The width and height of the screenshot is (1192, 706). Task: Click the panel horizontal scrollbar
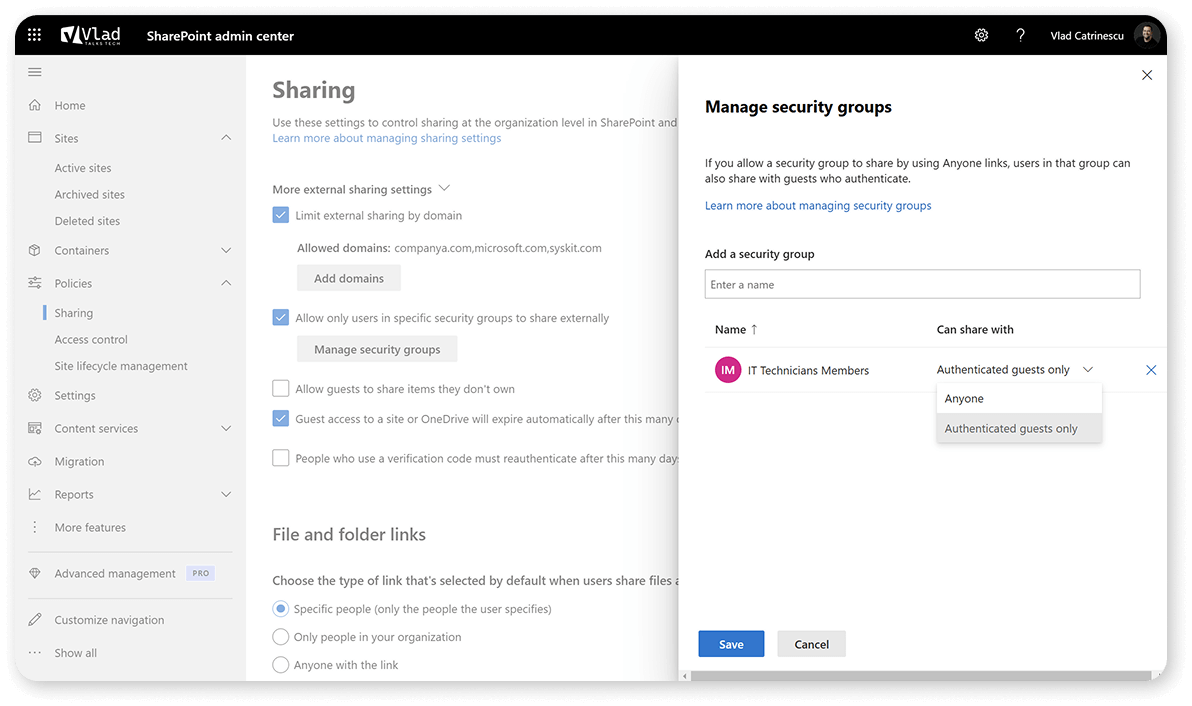click(x=921, y=676)
